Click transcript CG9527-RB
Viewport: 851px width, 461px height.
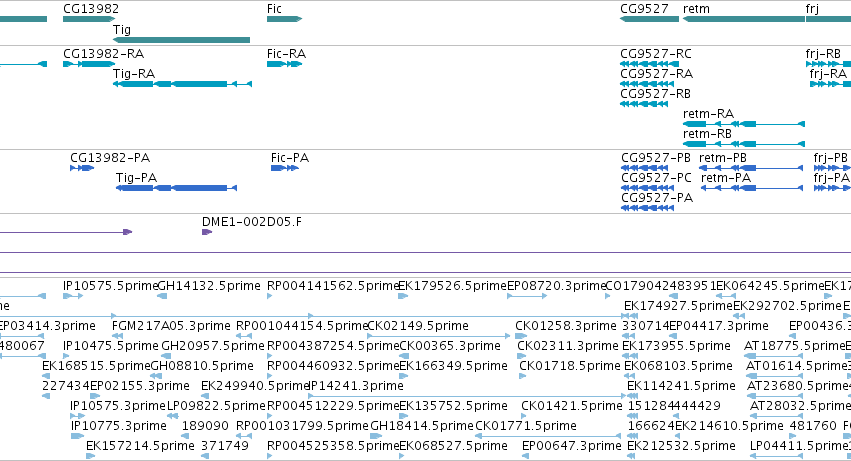tap(656, 94)
